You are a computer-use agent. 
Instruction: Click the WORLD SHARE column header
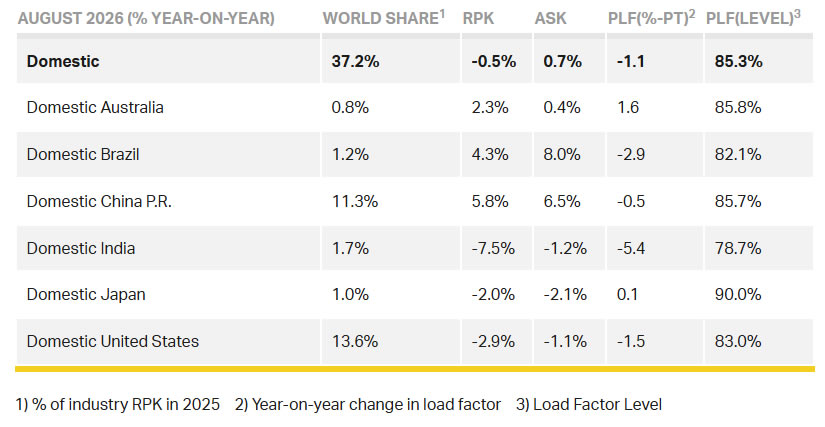point(384,18)
